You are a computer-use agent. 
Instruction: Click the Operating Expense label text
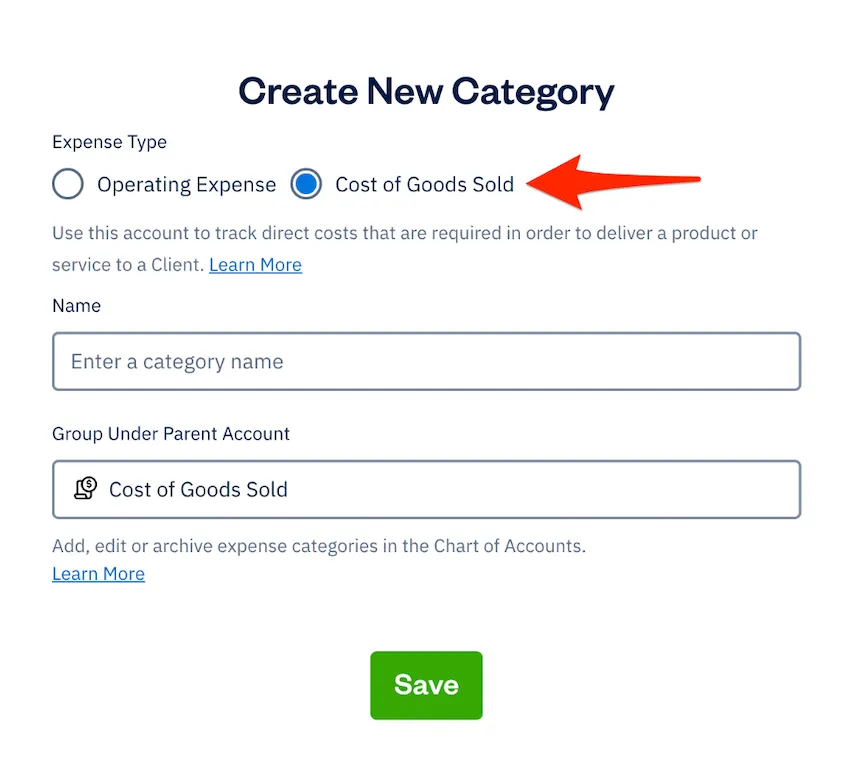coord(186,184)
